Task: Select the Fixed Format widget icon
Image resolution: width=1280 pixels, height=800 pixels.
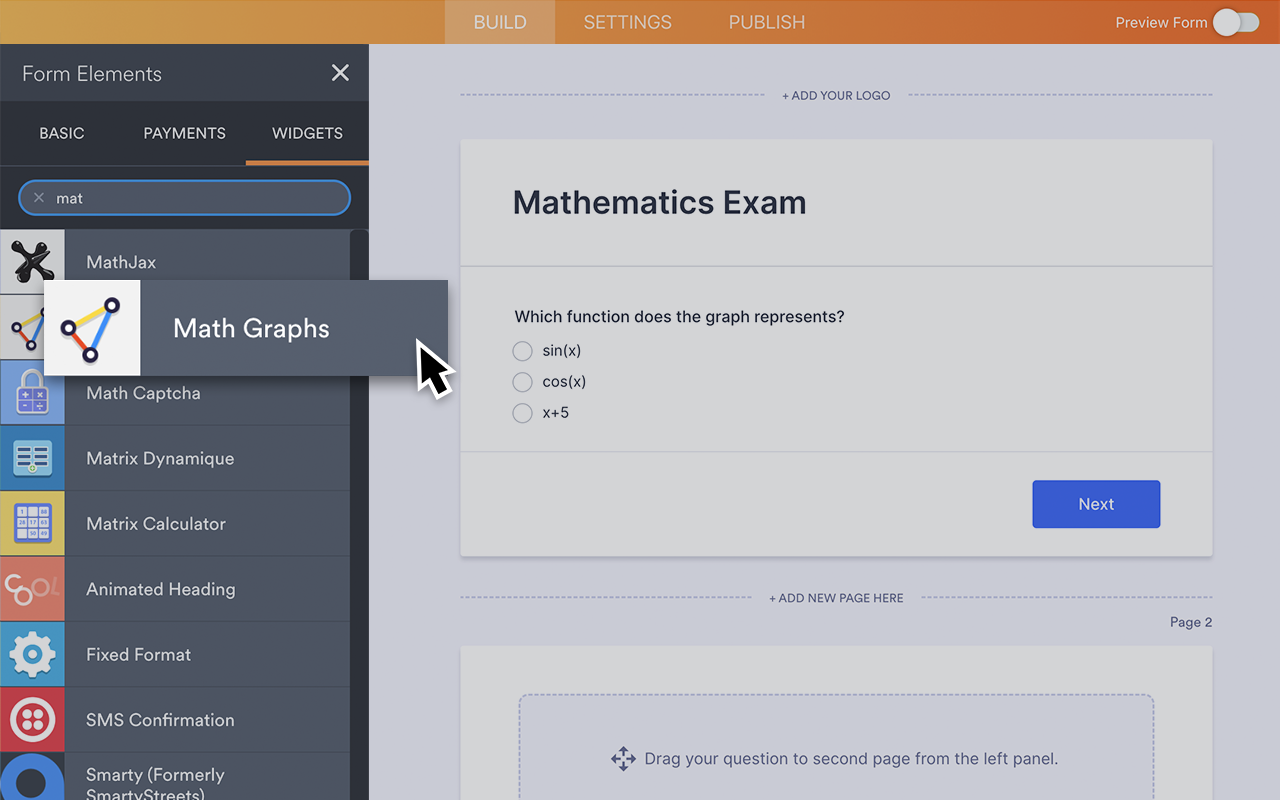Action: 32,654
